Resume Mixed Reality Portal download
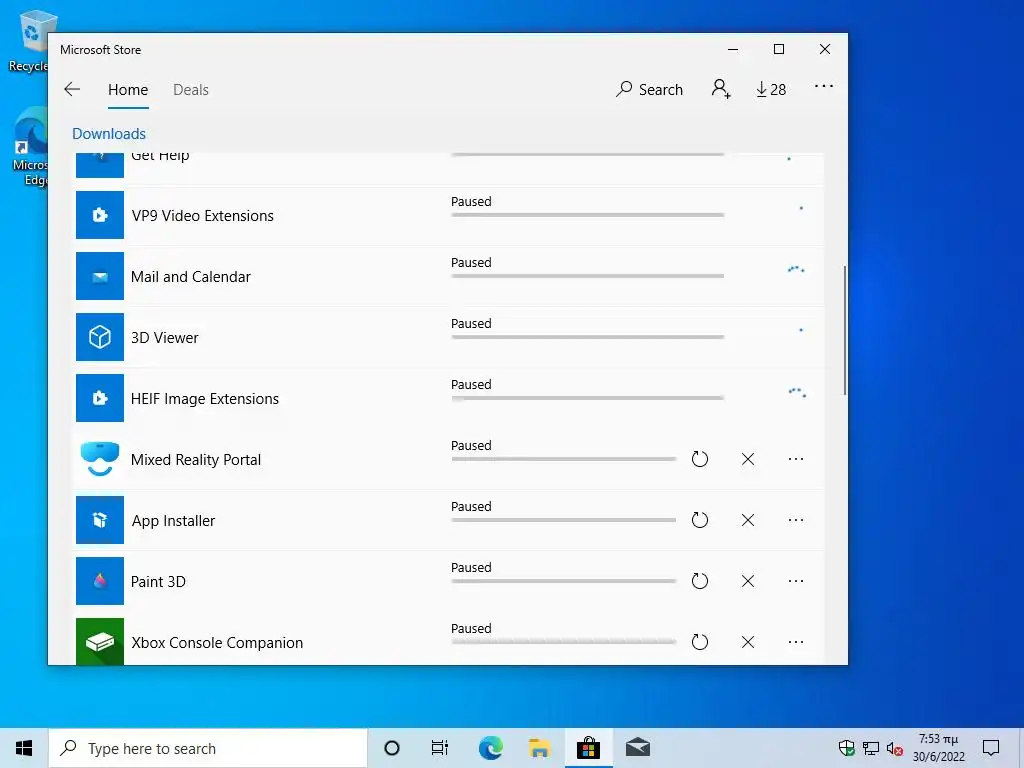1024x768 pixels. (699, 459)
